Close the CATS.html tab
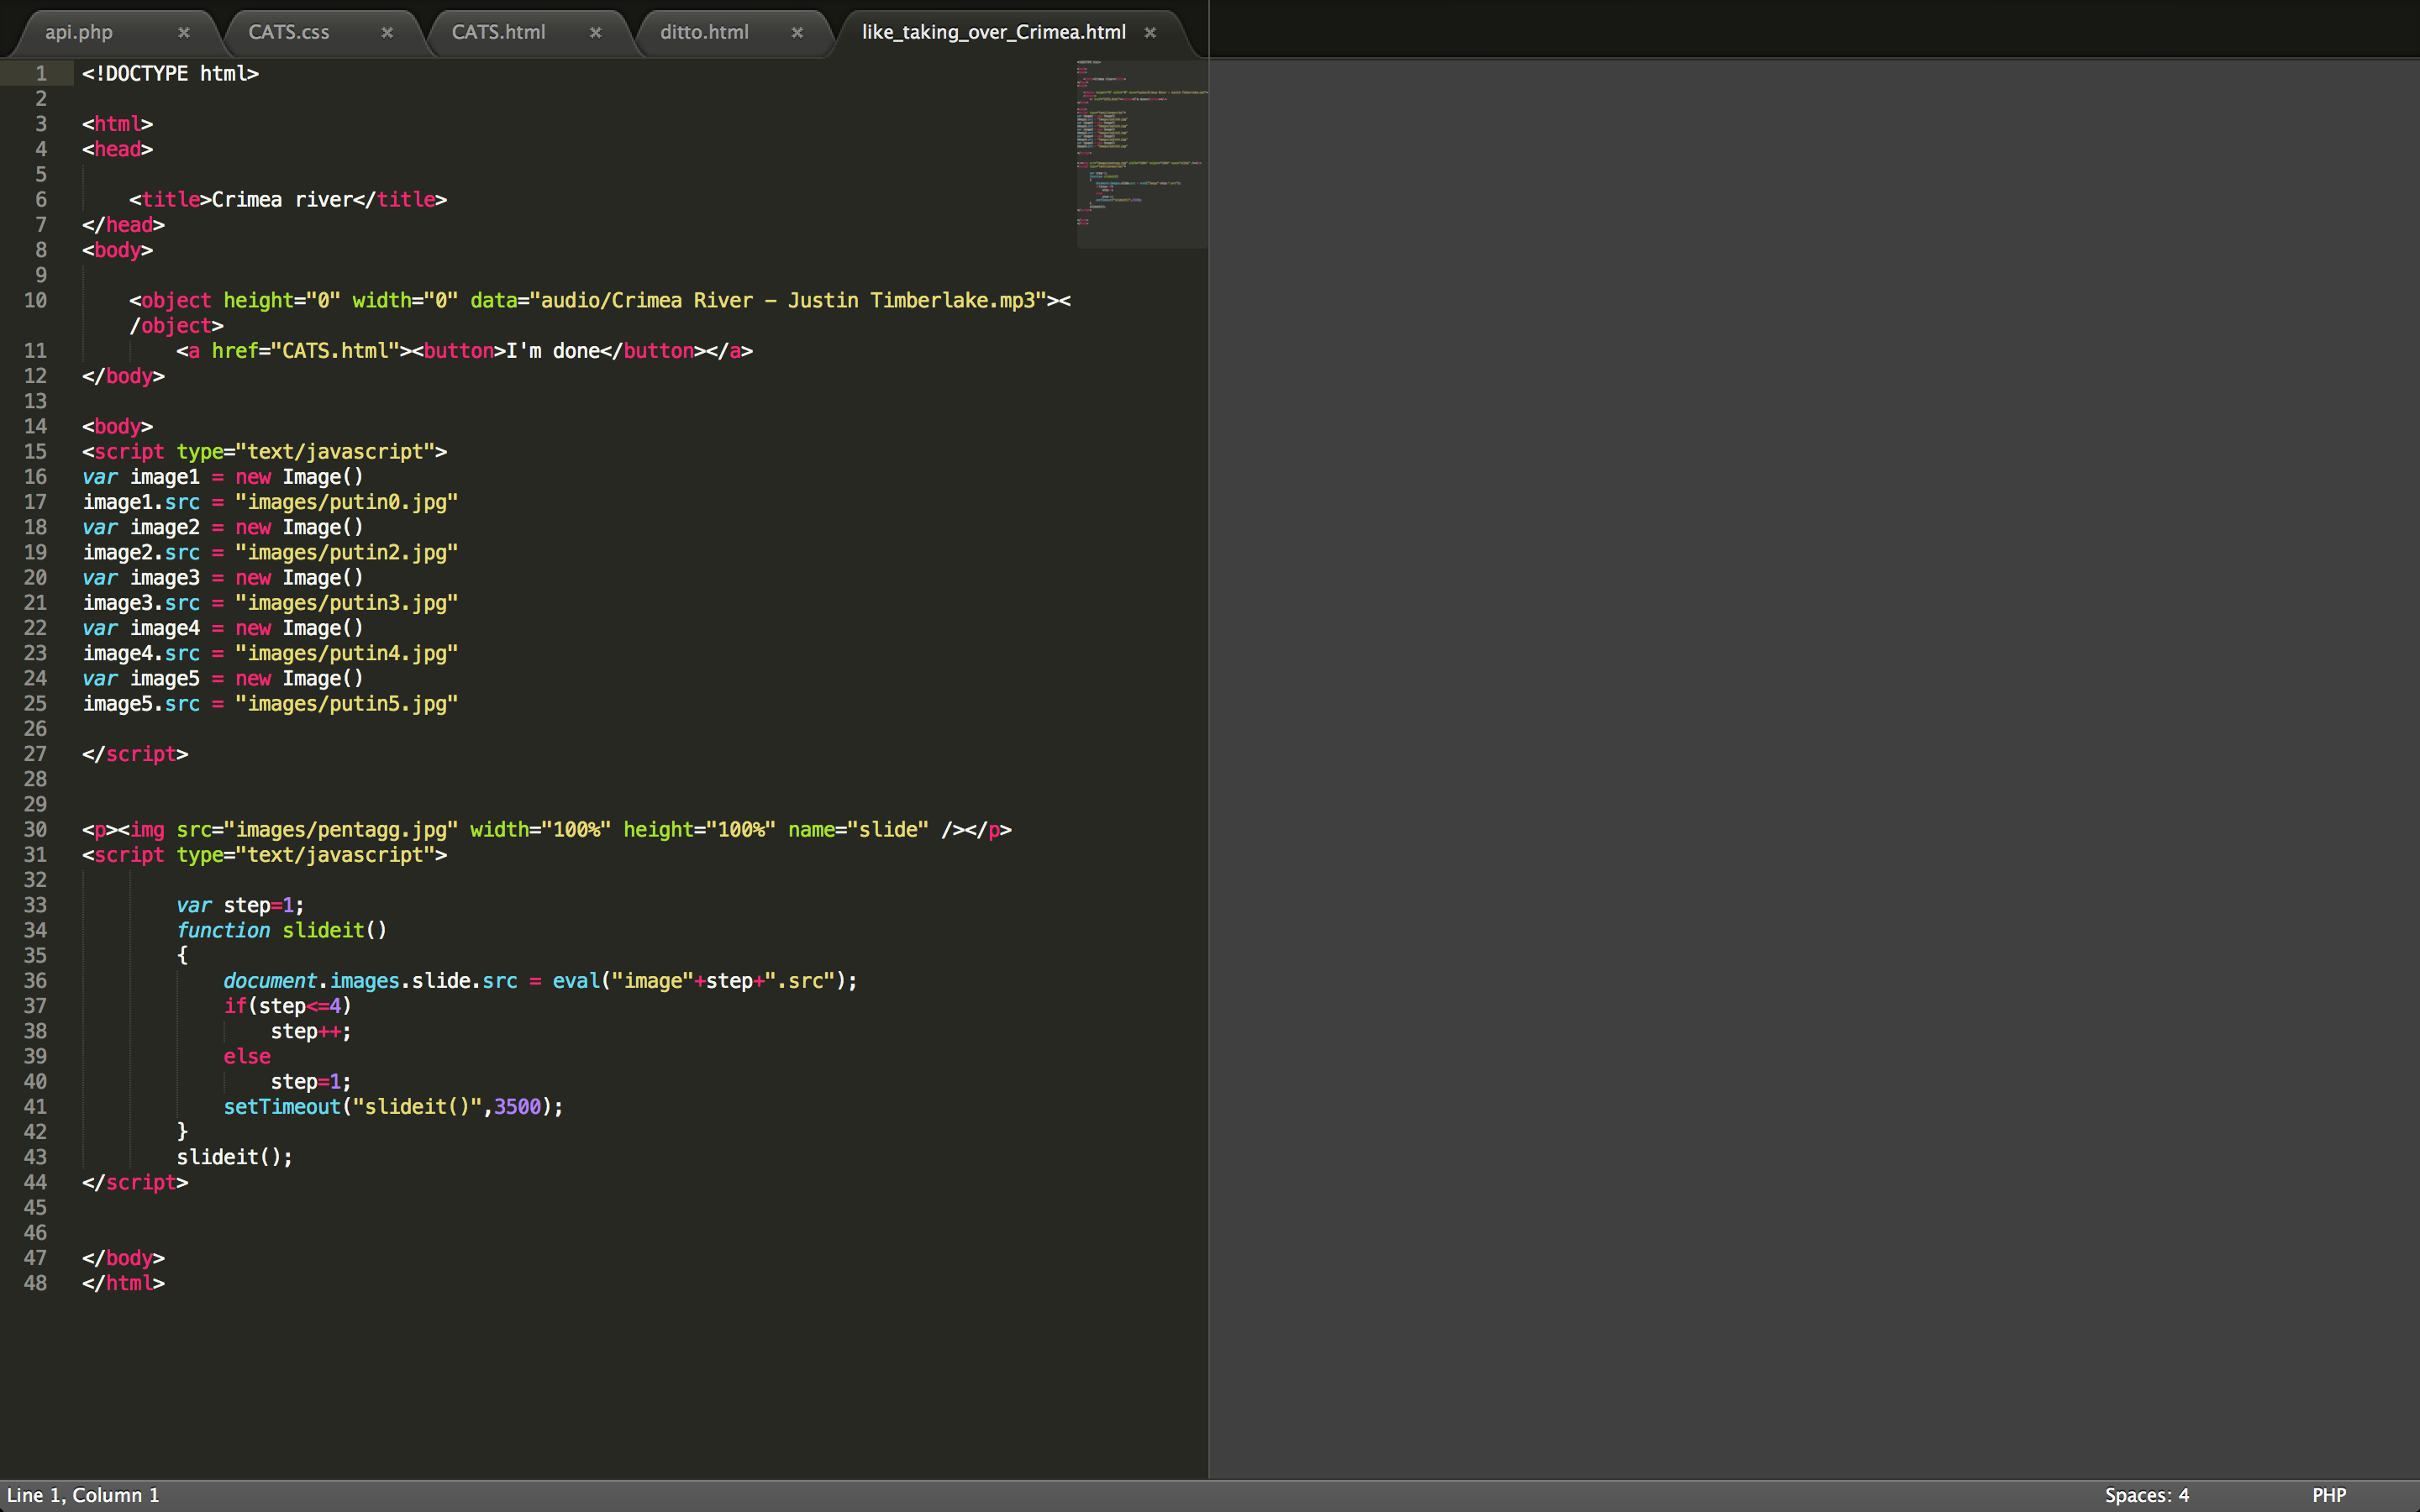The image size is (2420, 1512). pos(596,32)
